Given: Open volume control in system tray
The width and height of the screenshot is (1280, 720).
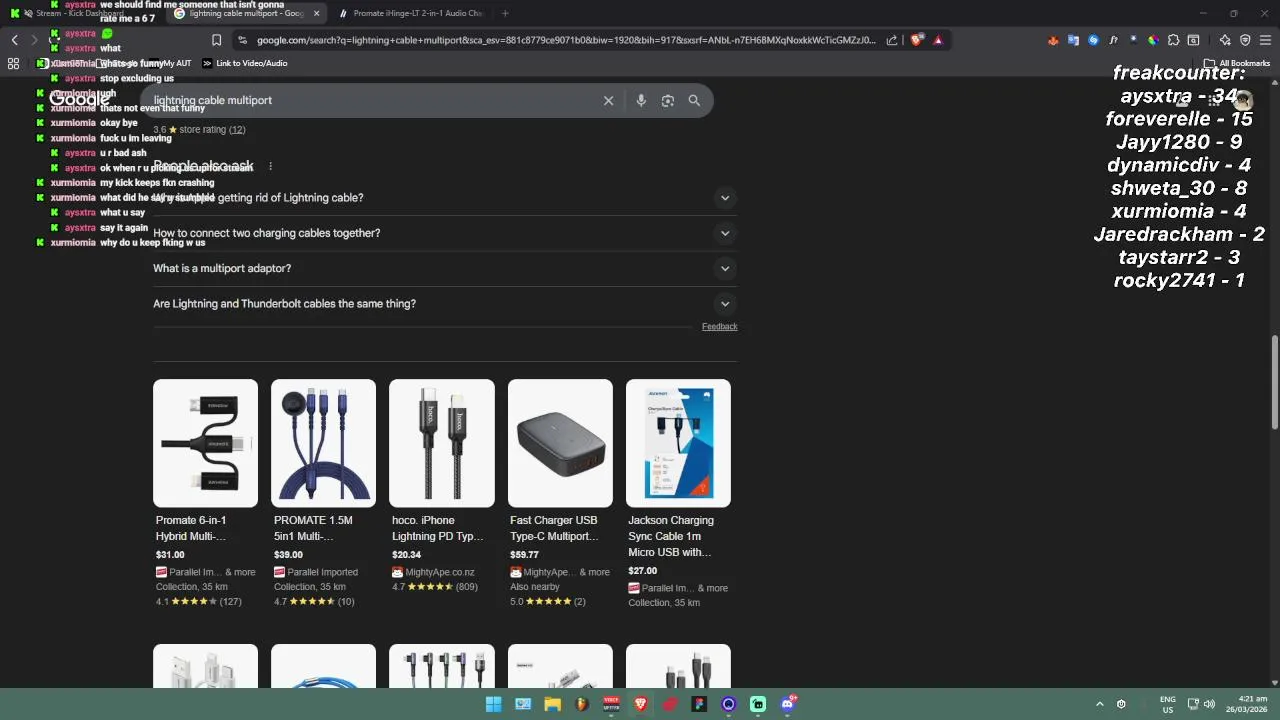Looking at the screenshot, I should point(1209,704).
